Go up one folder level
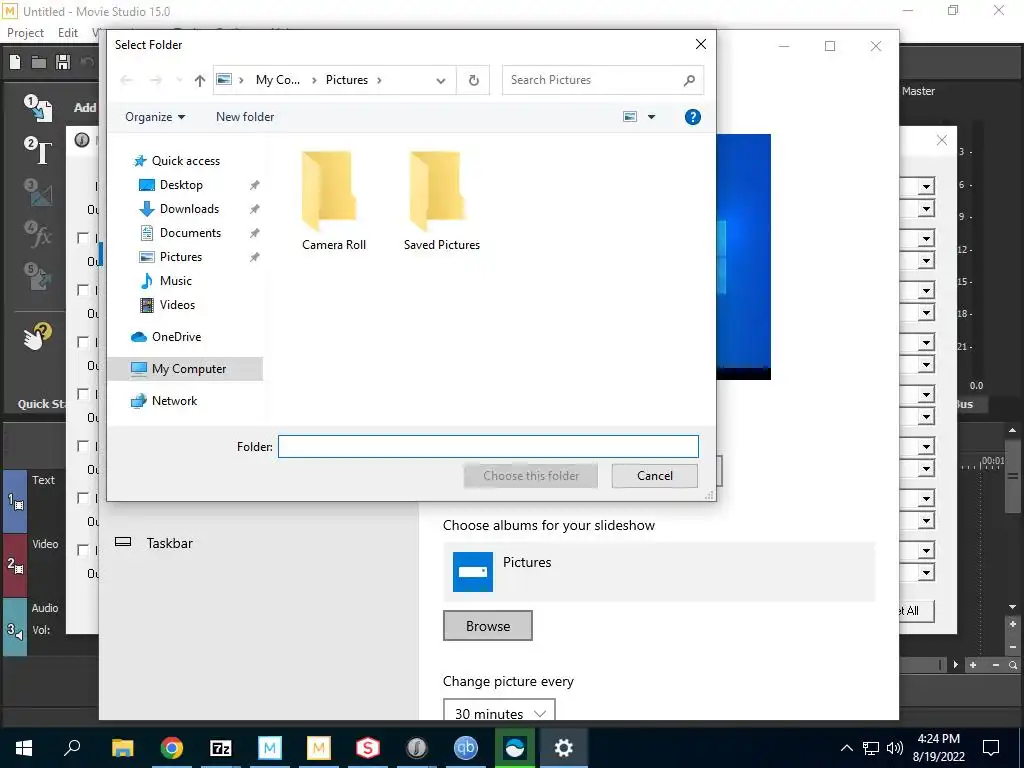Image resolution: width=1024 pixels, height=768 pixels. (x=199, y=80)
